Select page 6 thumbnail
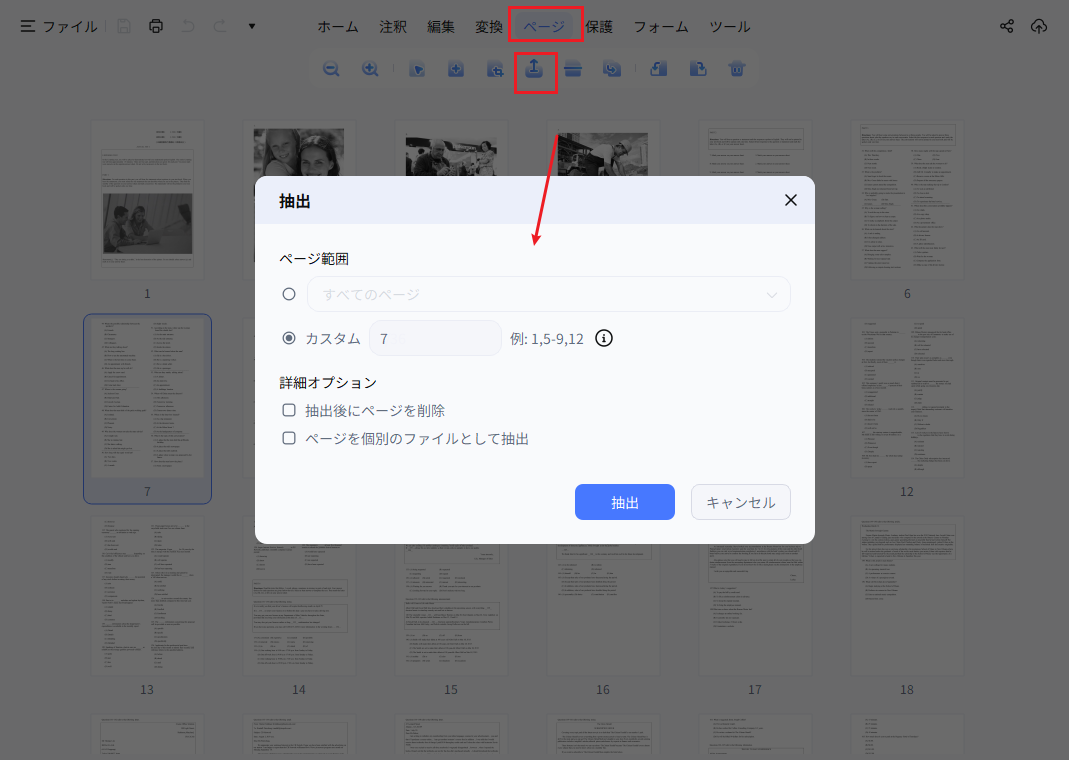The image size is (1069, 760). (x=907, y=201)
